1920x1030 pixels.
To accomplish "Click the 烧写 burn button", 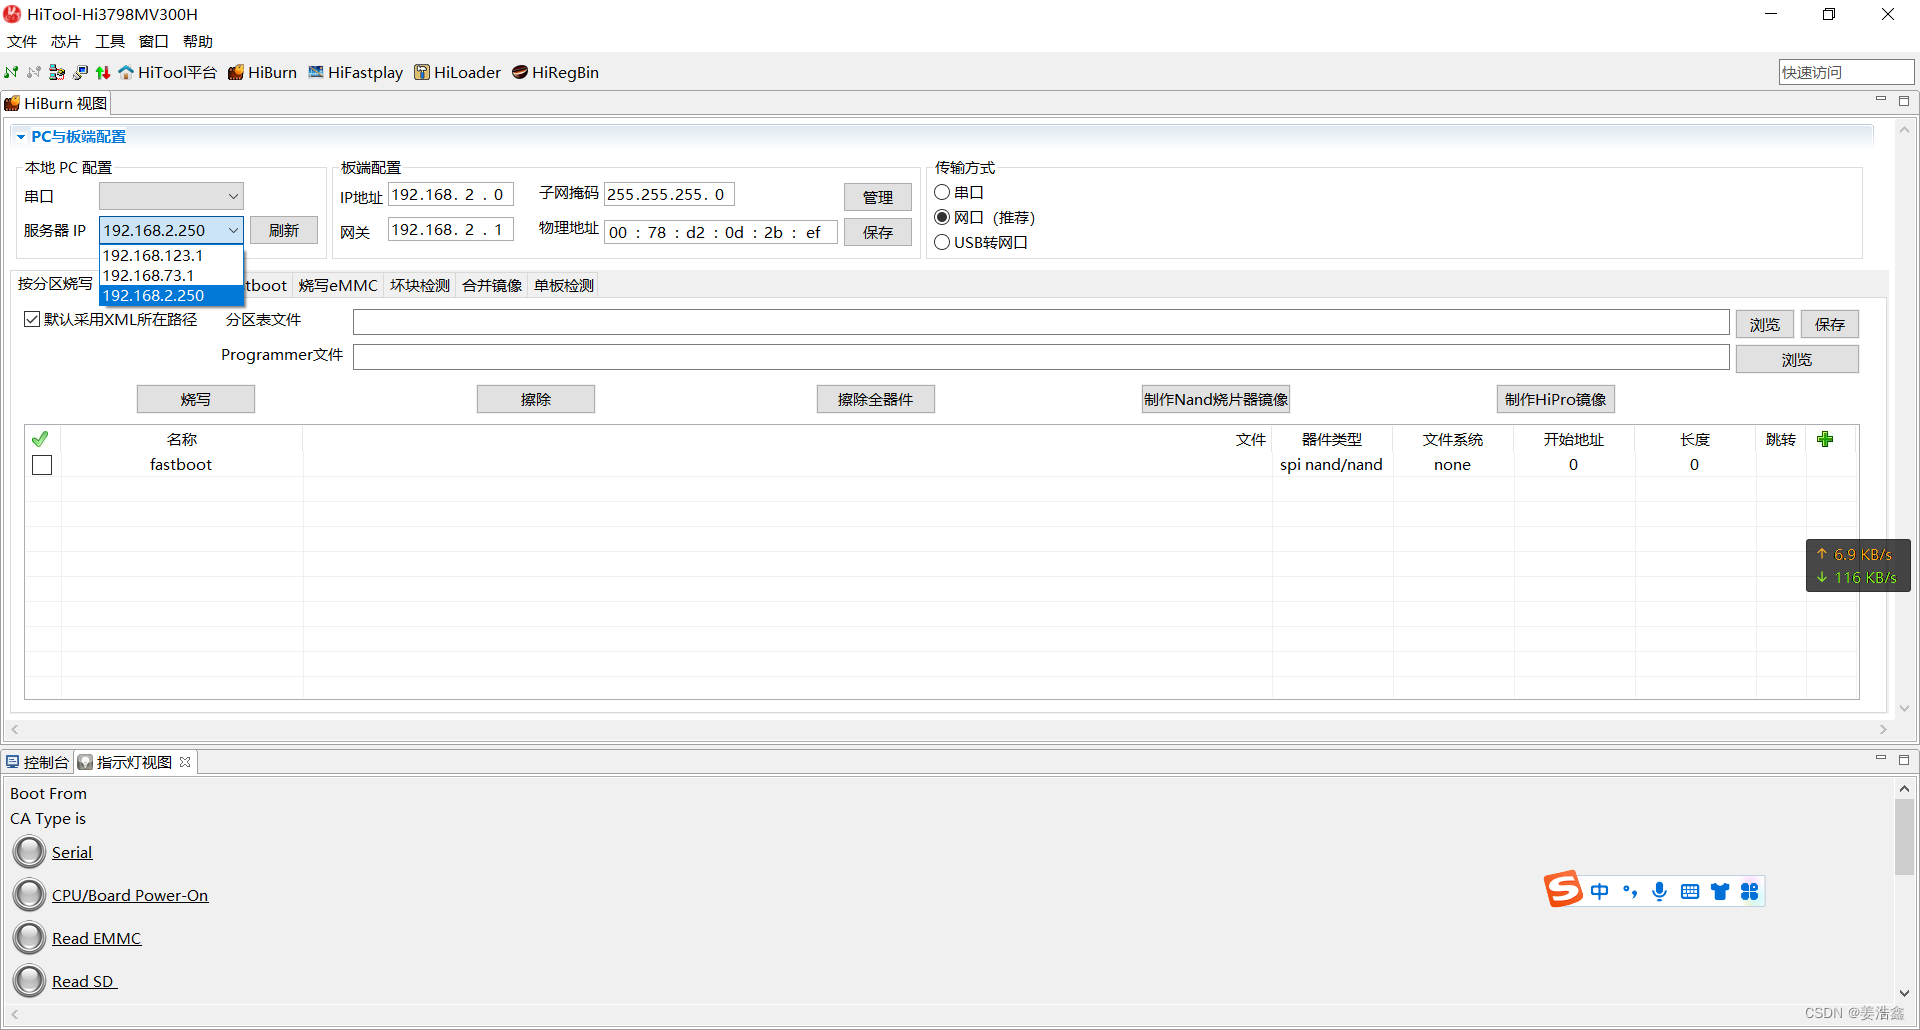I will [x=196, y=399].
